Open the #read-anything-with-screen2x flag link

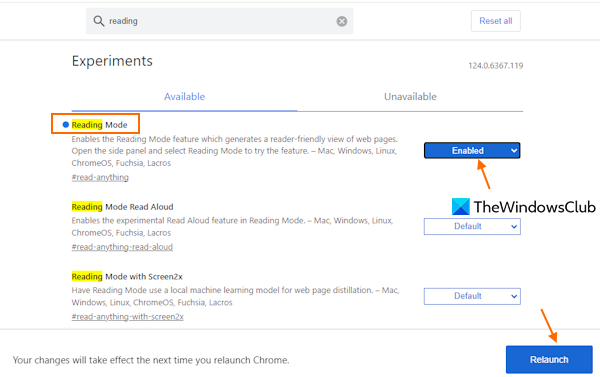point(127,317)
